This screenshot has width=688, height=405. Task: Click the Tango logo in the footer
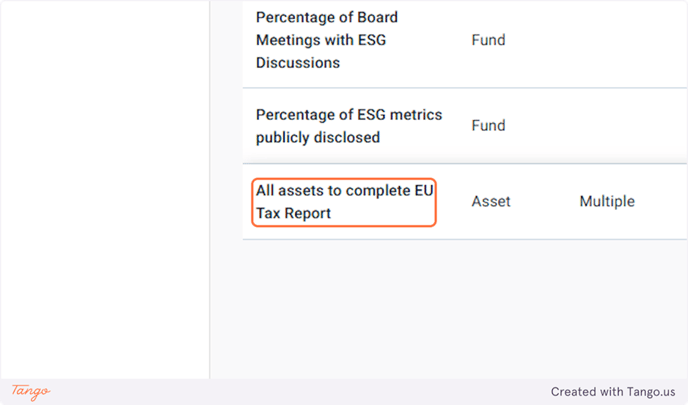click(x=31, y=391)
